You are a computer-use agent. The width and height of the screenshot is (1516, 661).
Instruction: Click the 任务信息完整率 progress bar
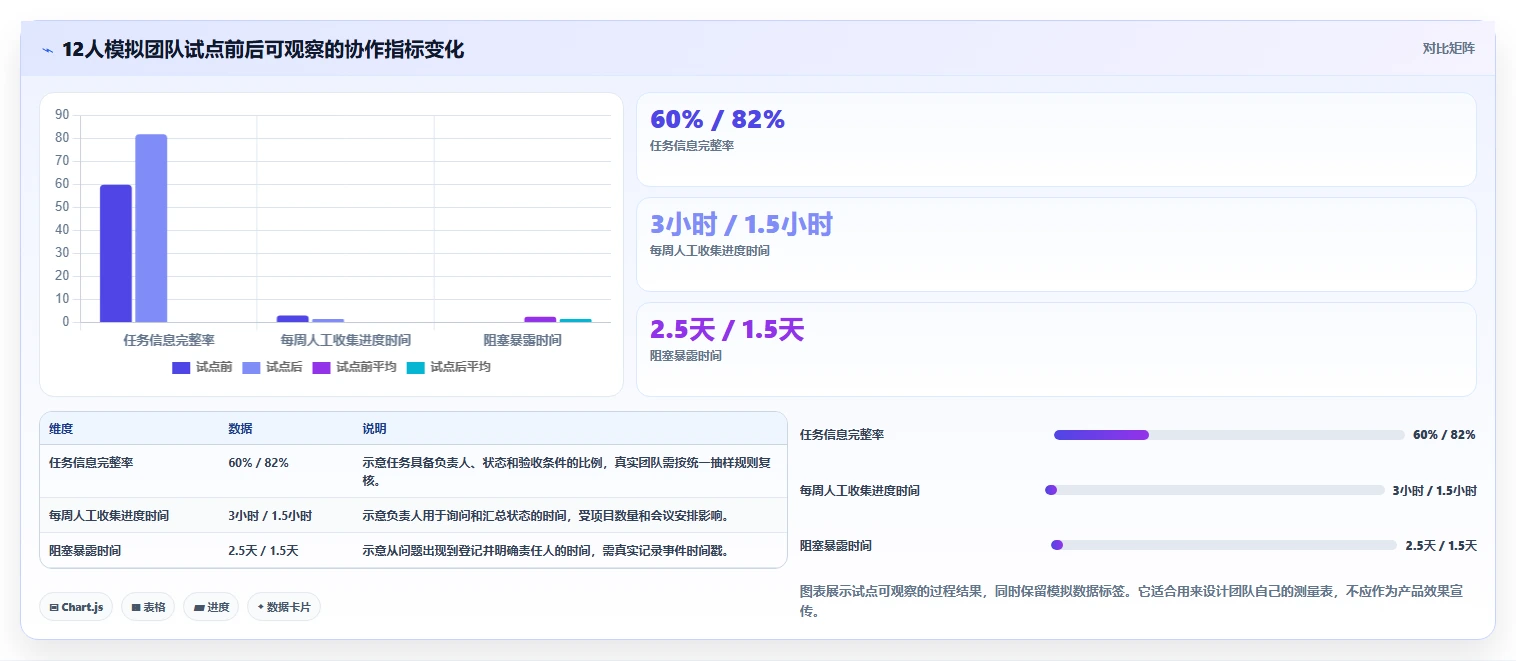1229,435
